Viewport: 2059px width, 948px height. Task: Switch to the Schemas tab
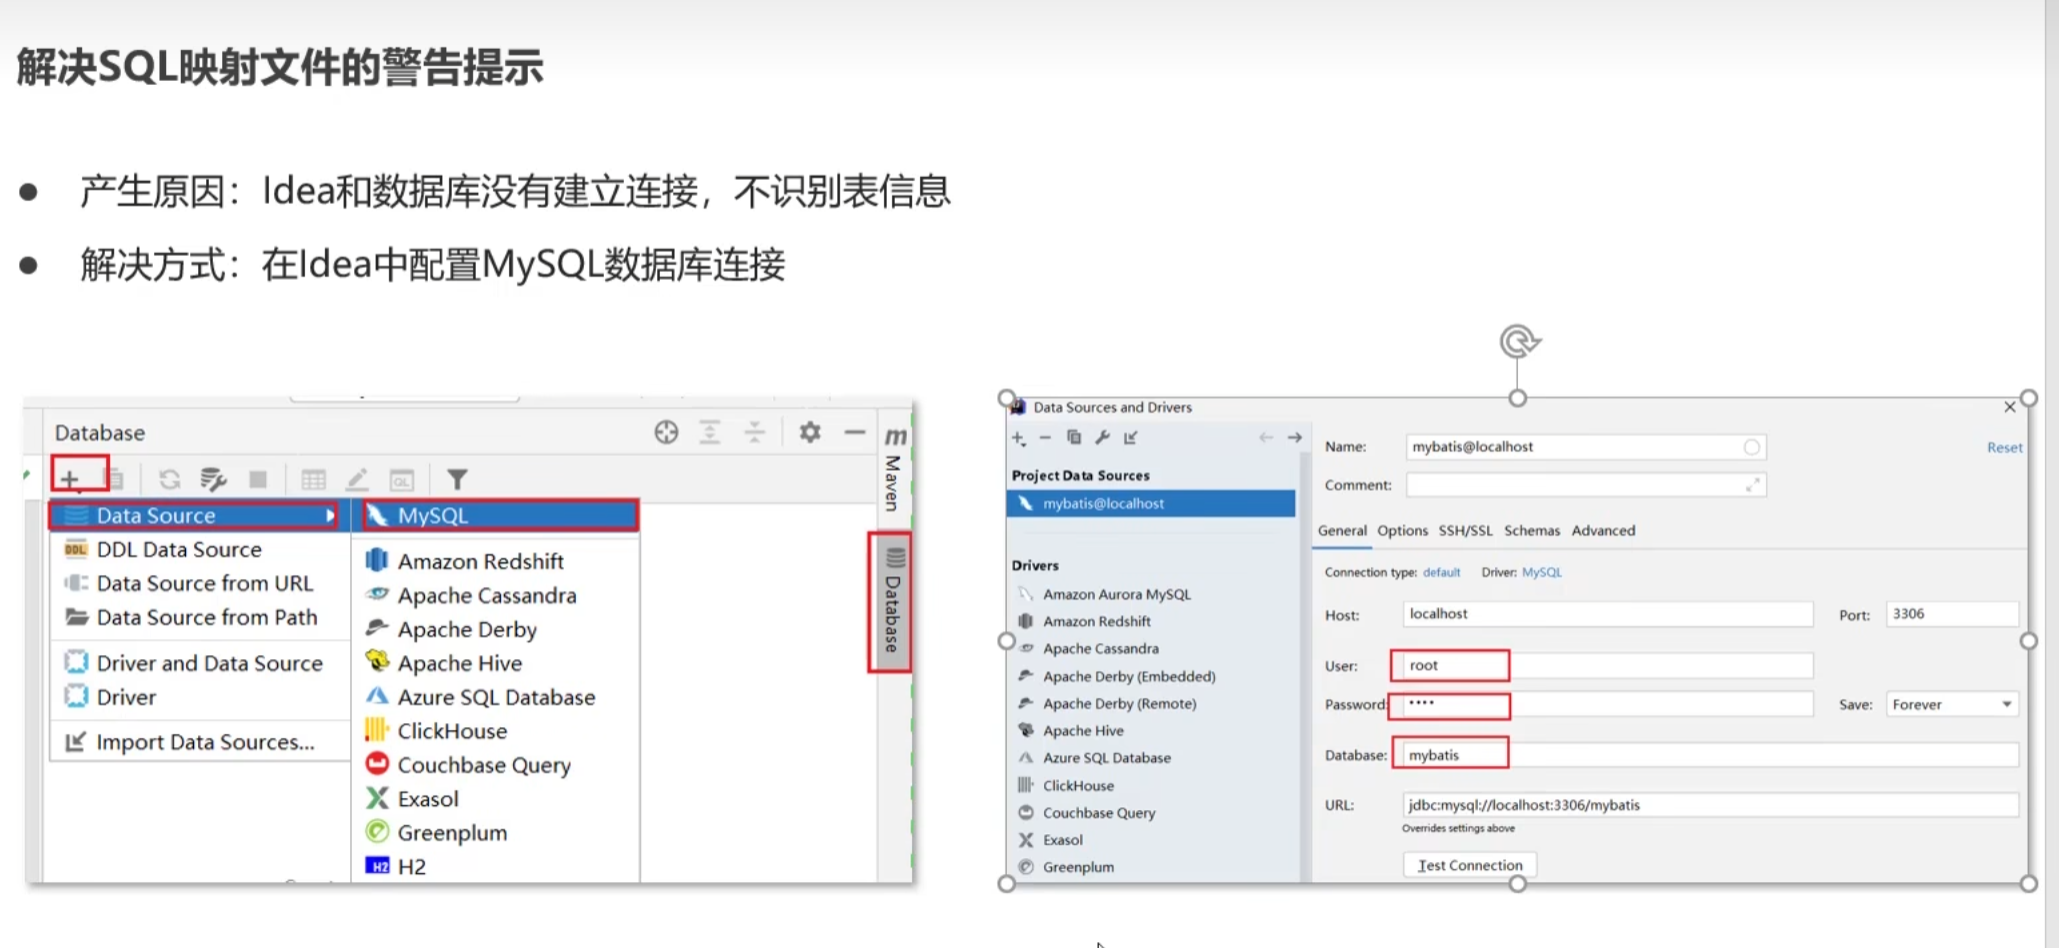(1532, 531)
